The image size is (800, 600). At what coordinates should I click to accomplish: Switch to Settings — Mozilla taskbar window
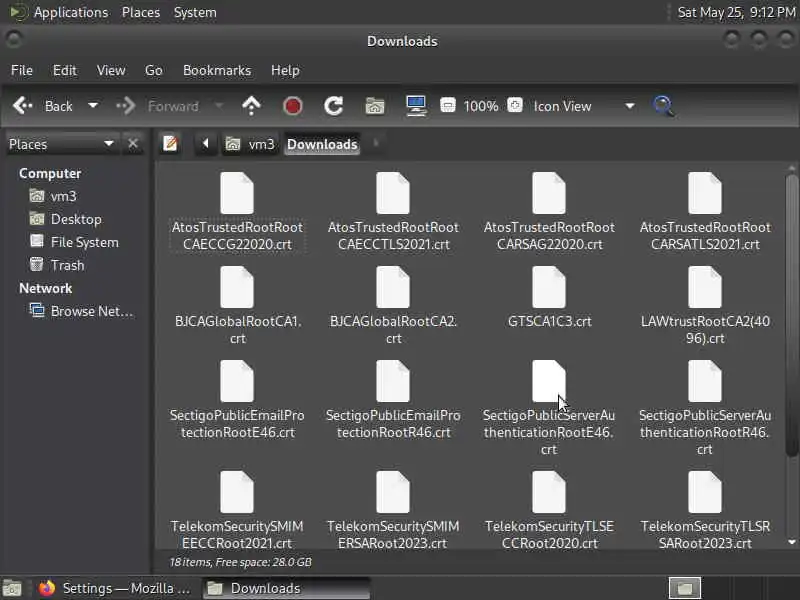114,588
